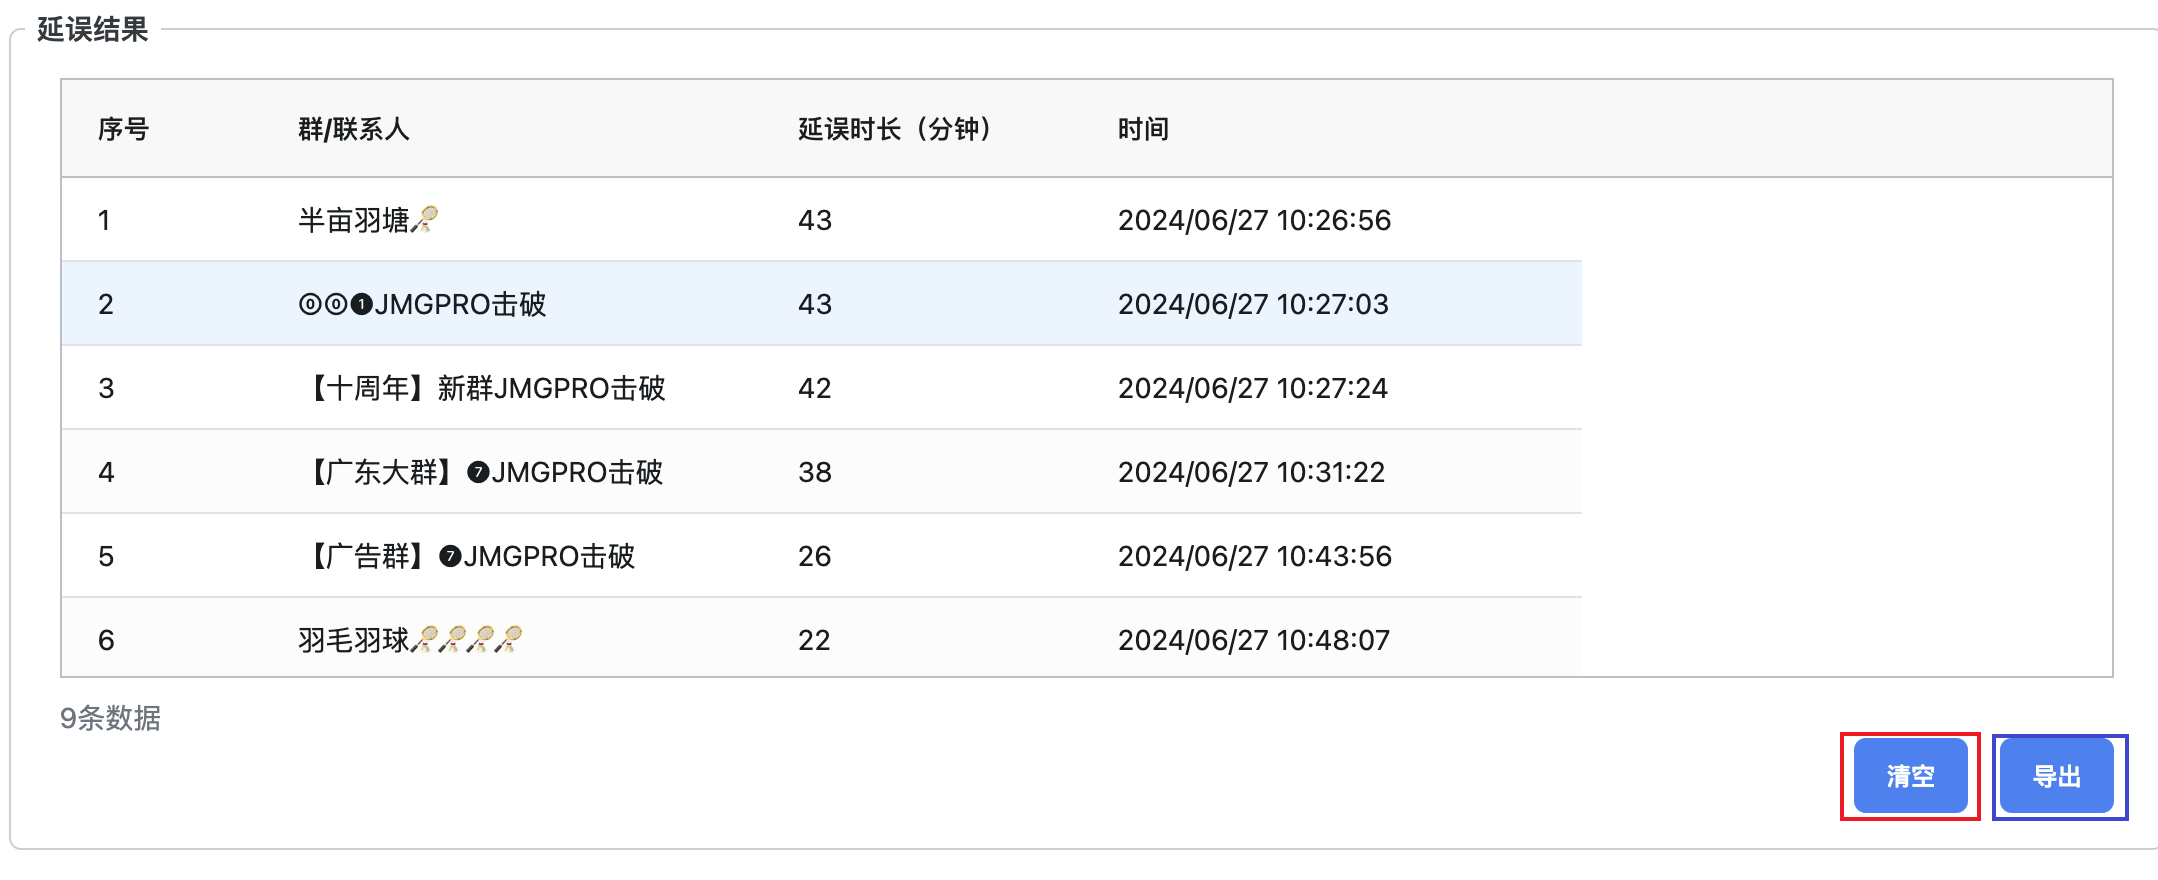Select the 半亩羽塘 row name

point(354,220)
